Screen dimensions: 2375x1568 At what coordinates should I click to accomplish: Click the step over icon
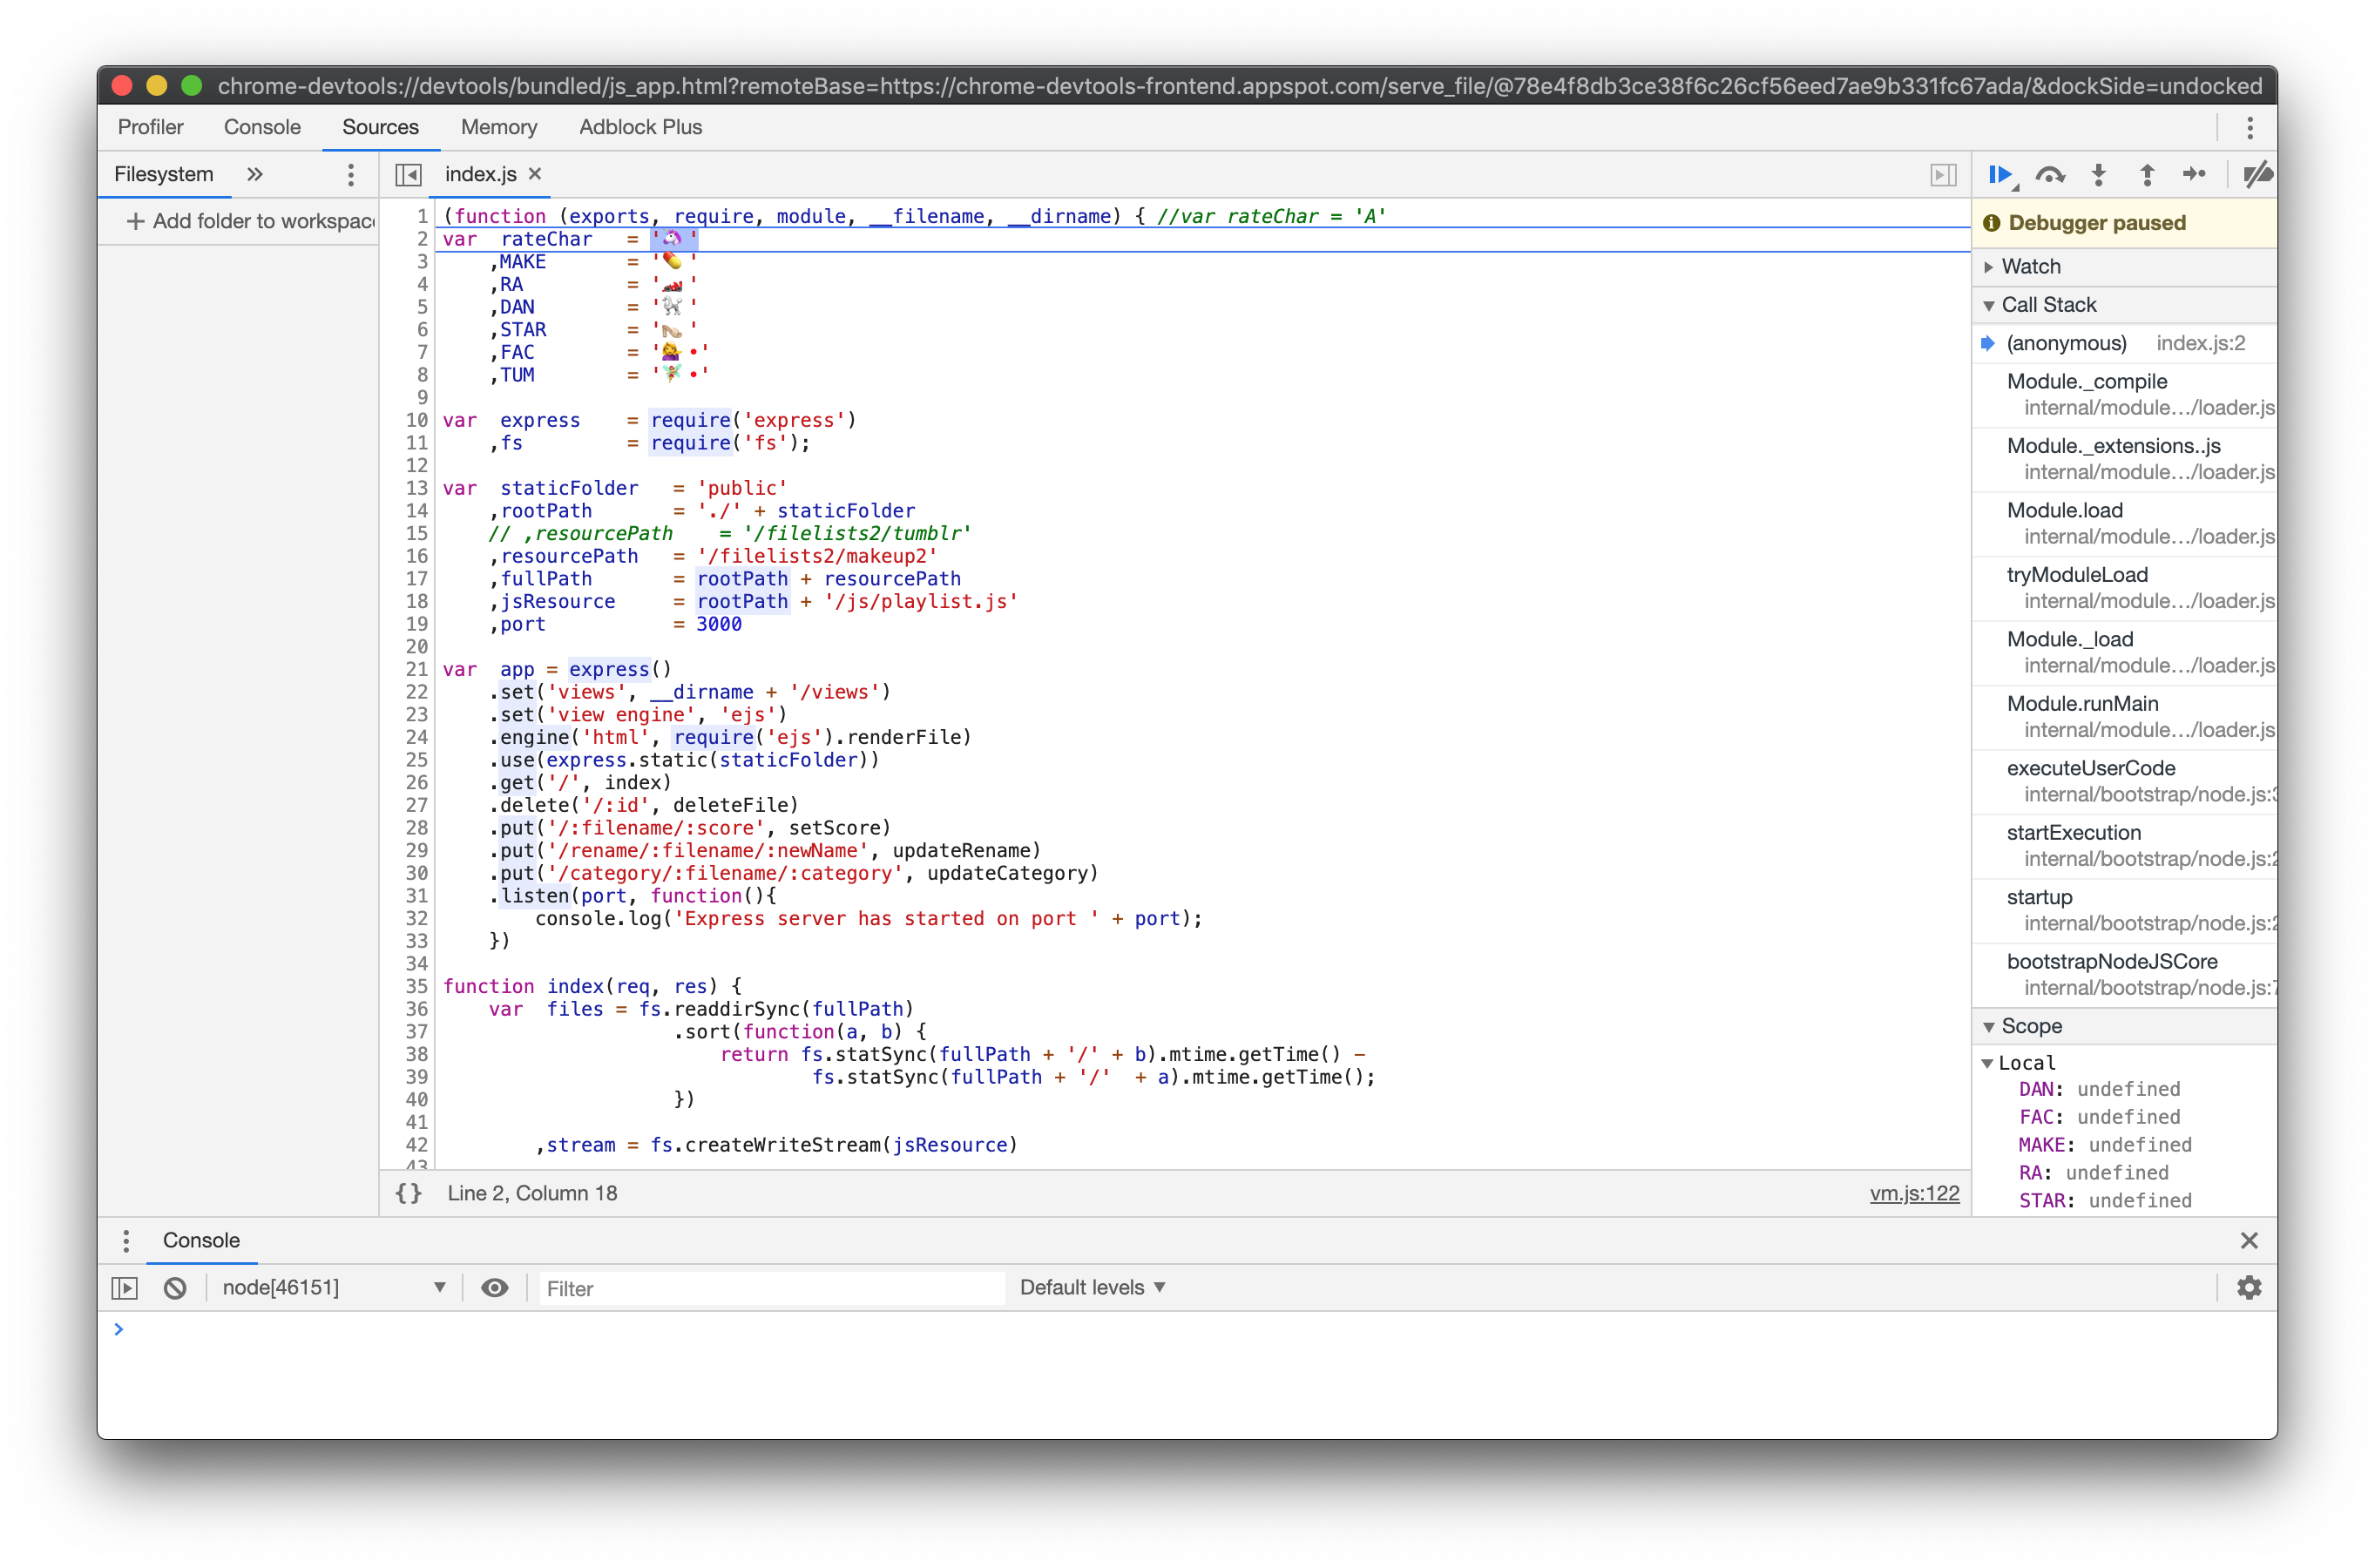[x=2049, y=175]
